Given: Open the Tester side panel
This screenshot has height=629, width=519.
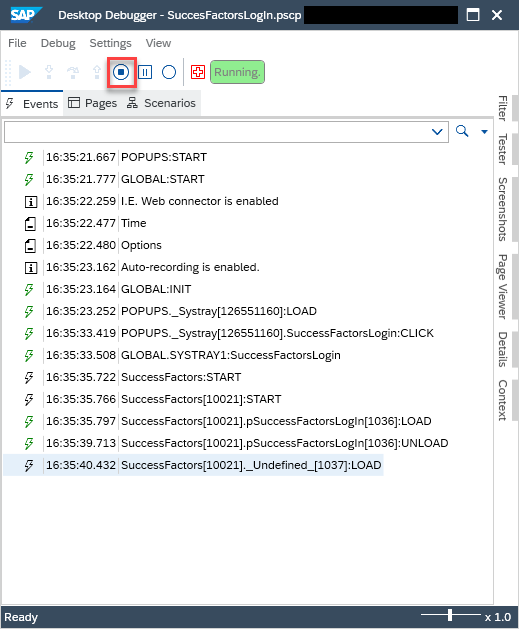Looking at the screenshot, I should click(503, 149).
